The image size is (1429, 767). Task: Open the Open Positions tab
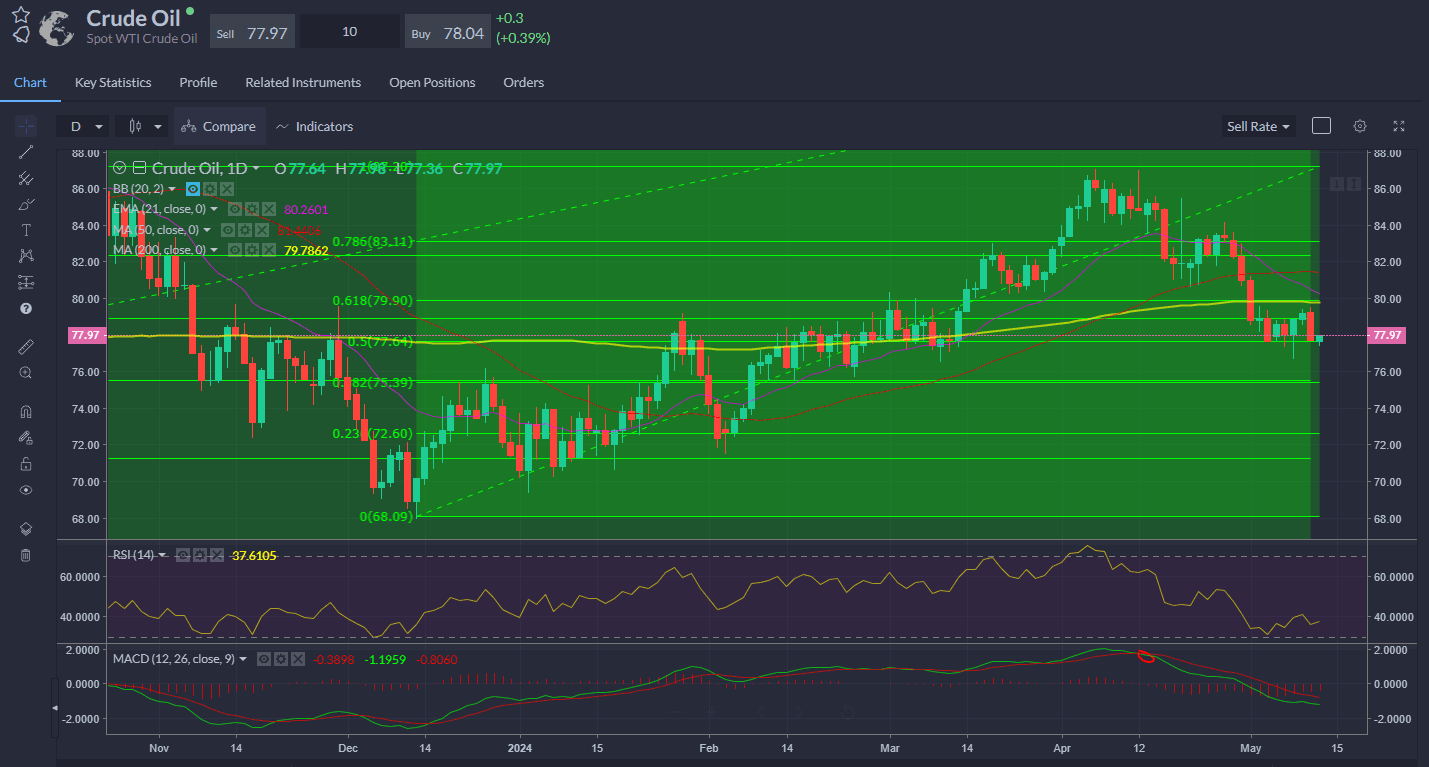tap(432, 83)
